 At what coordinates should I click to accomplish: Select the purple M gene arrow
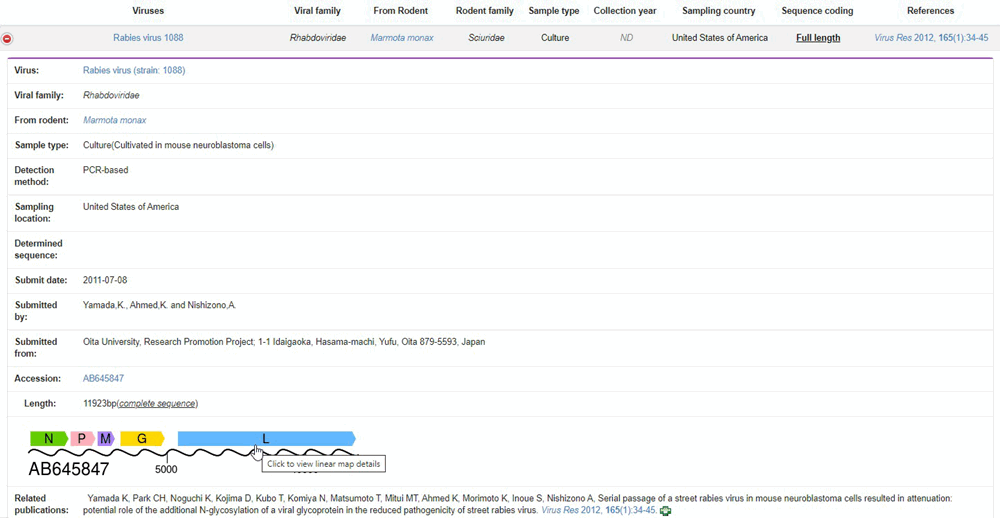tap(106, 439)
